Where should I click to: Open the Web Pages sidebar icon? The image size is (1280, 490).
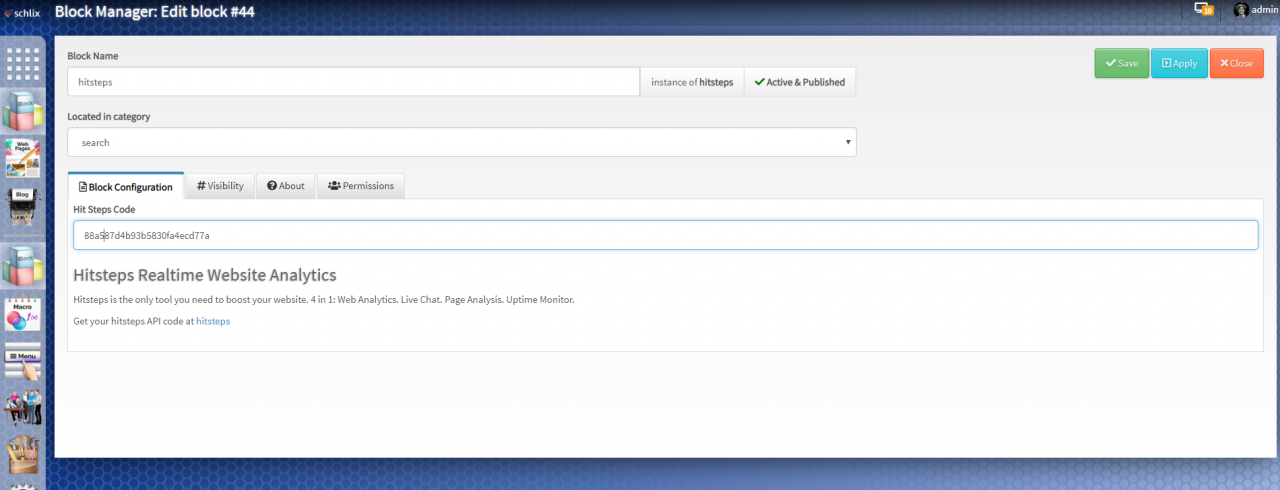tap(23, 158)
